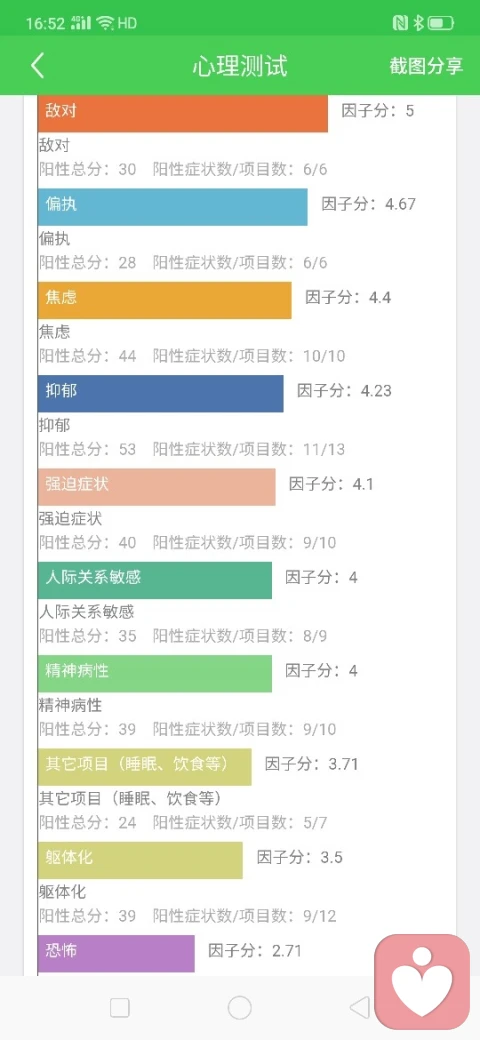Select the teal 人际关系敏感 bar
480x1040 pixels.
tap(155, 581)
